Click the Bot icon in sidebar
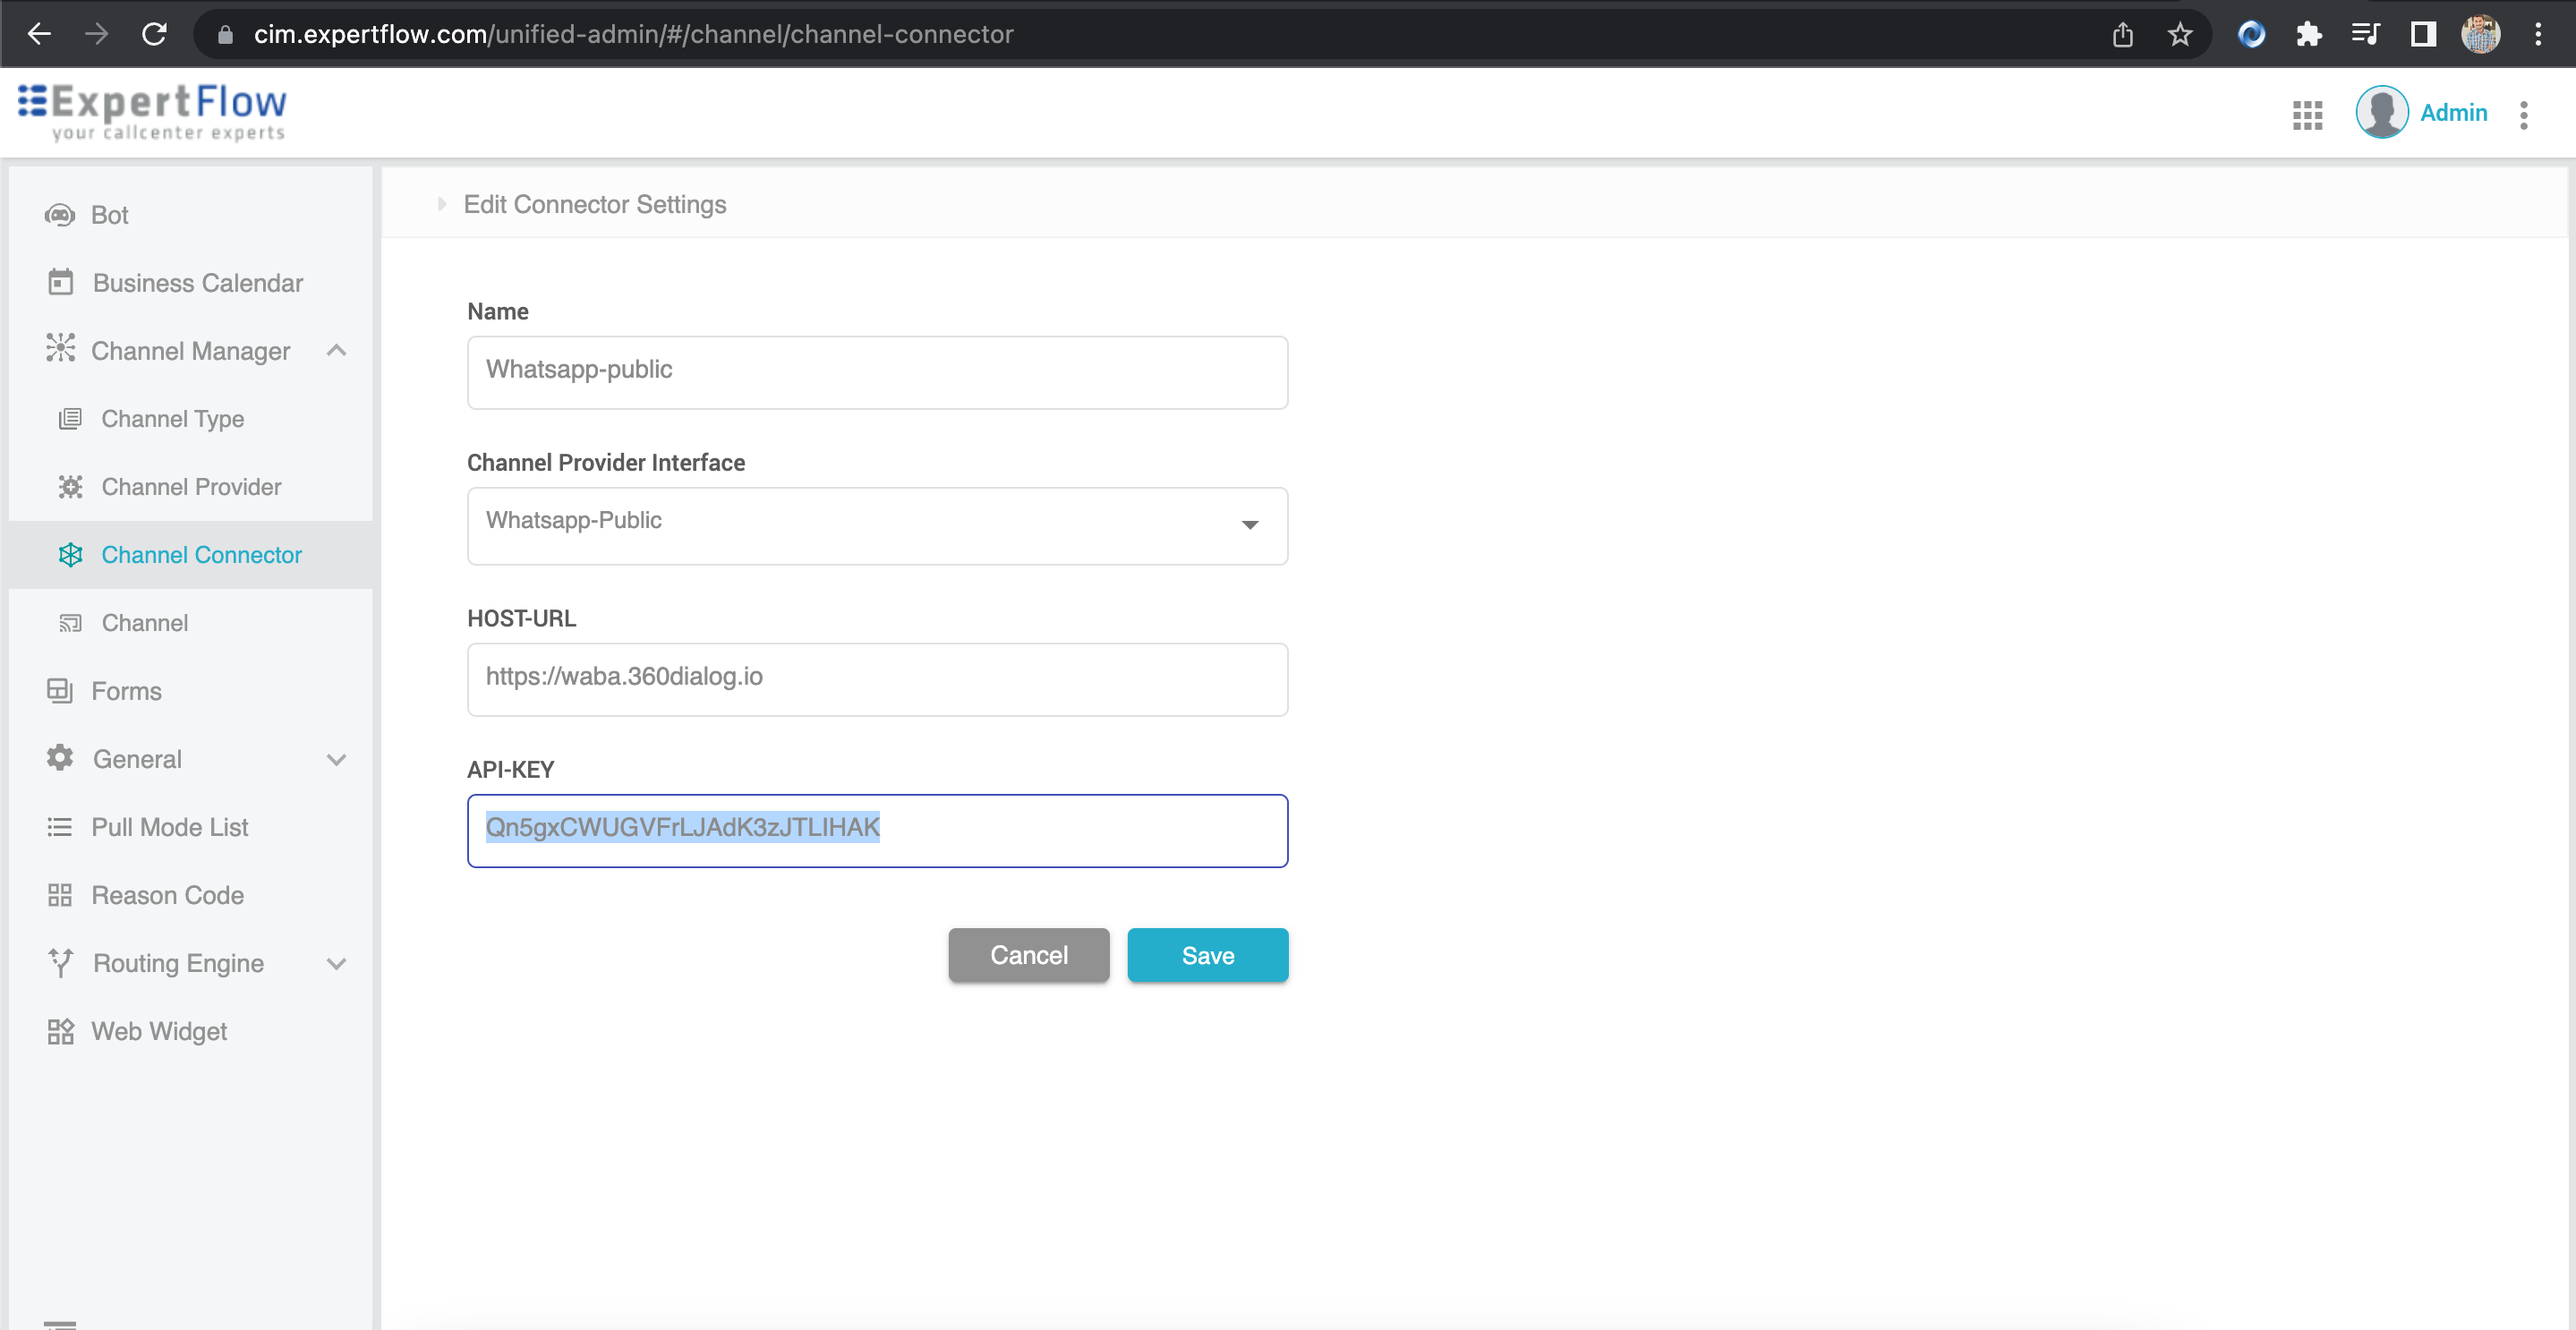2576x1330 pixels. tap(60, 215)
